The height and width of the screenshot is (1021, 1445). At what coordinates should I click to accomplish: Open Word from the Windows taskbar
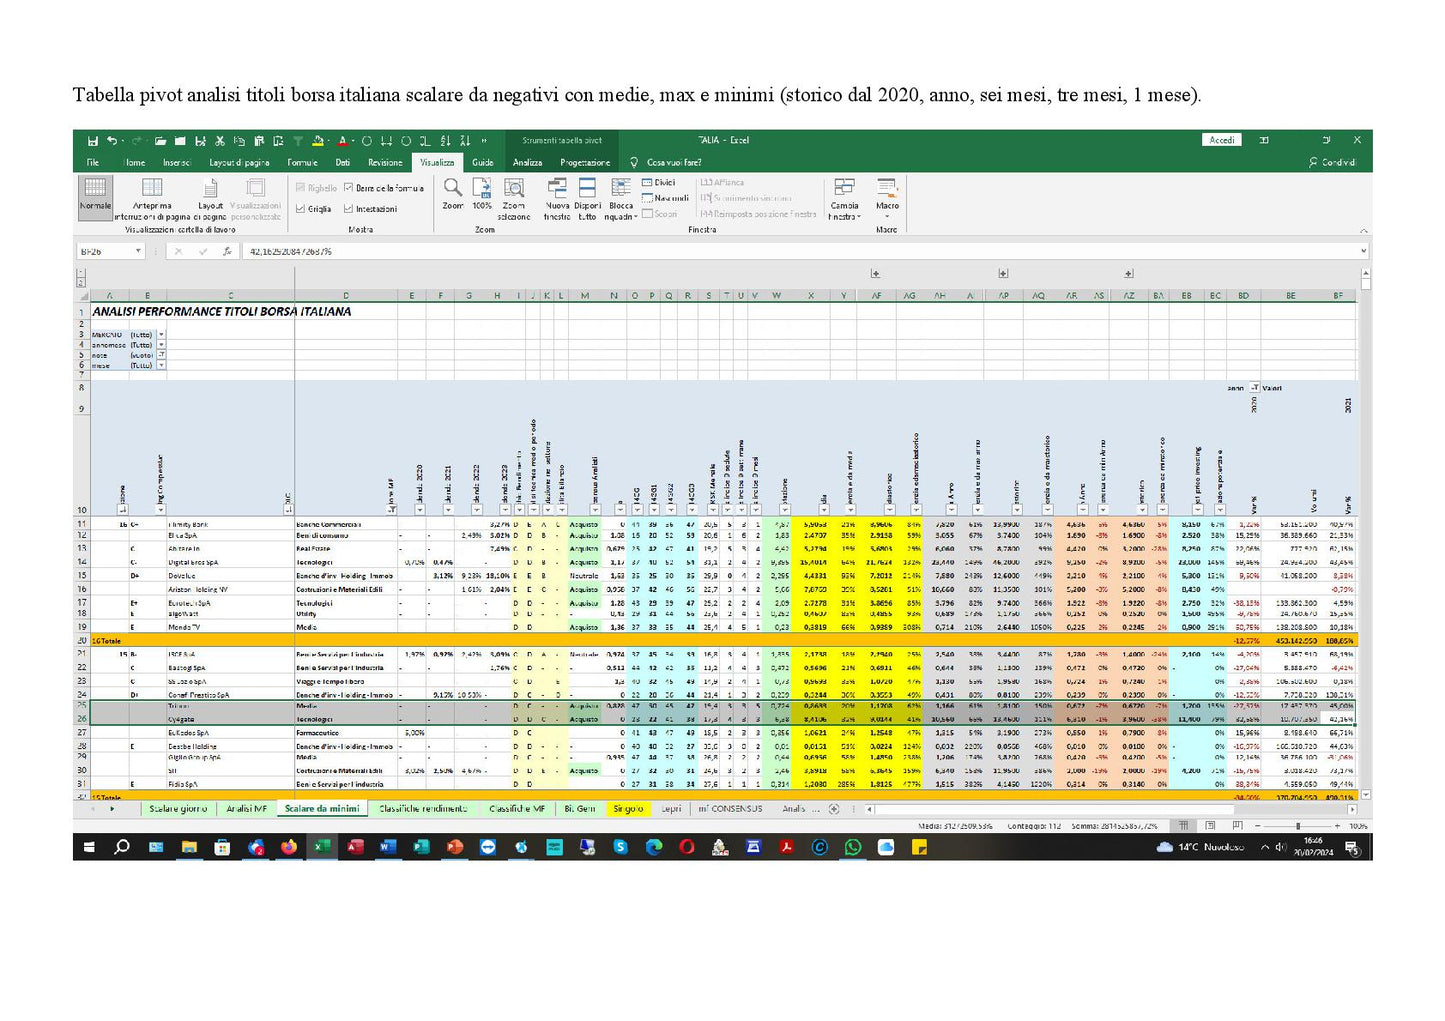coord(386,847)
